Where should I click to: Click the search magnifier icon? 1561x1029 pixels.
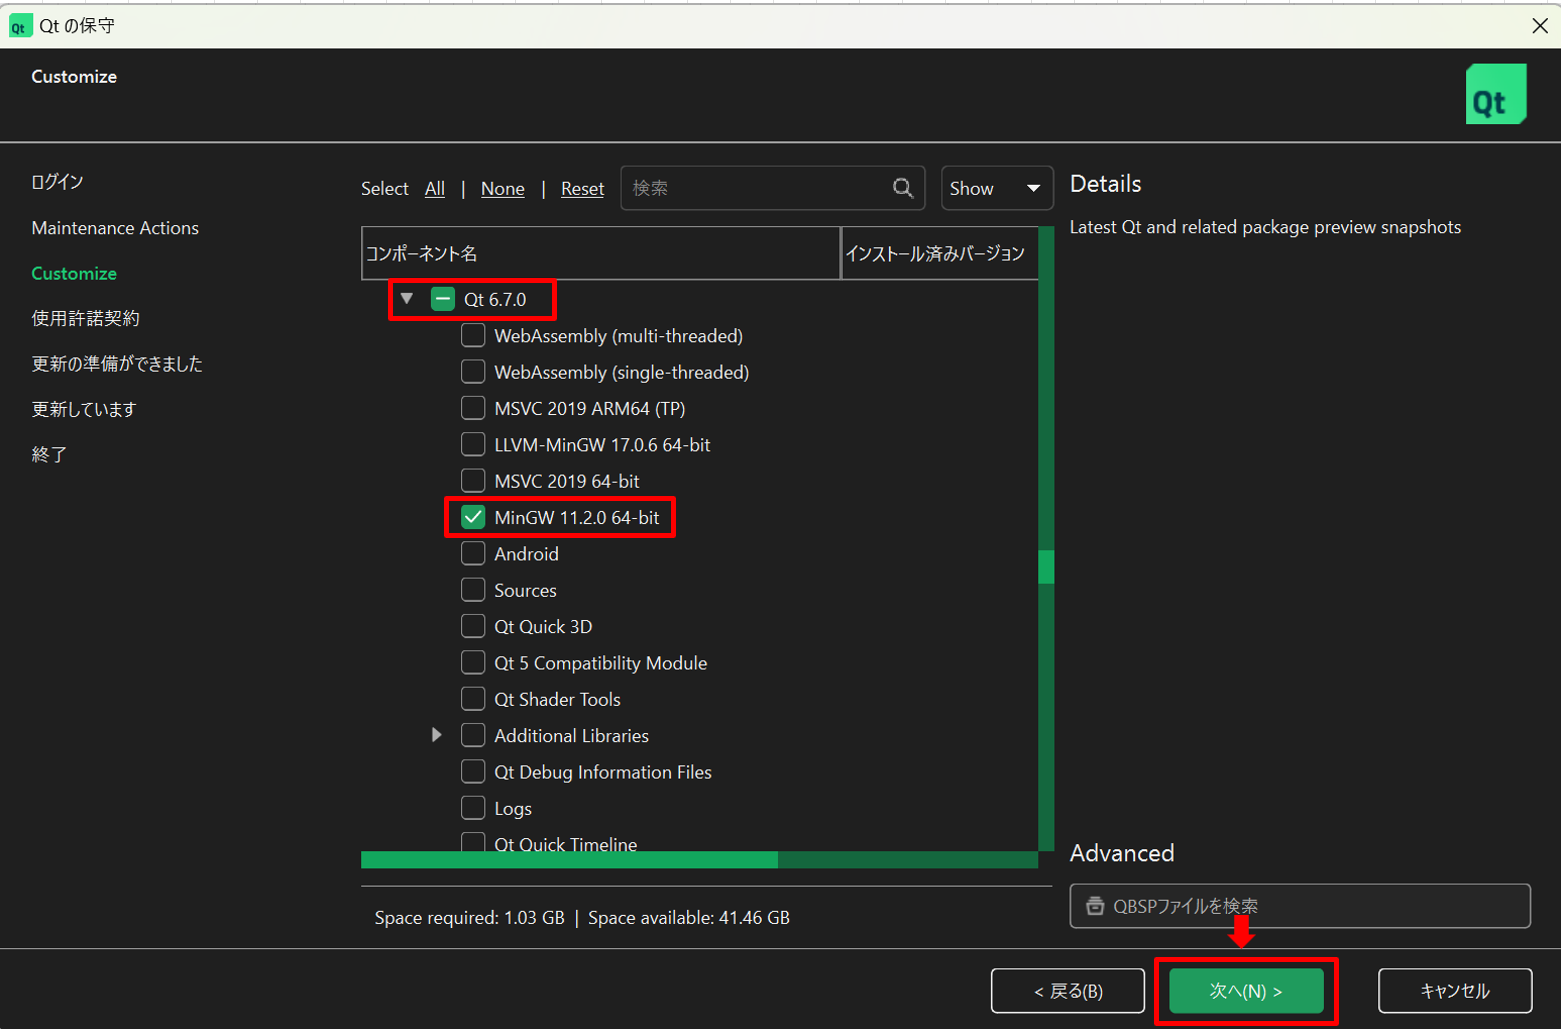pyautogui.click(x=902, y=188)
